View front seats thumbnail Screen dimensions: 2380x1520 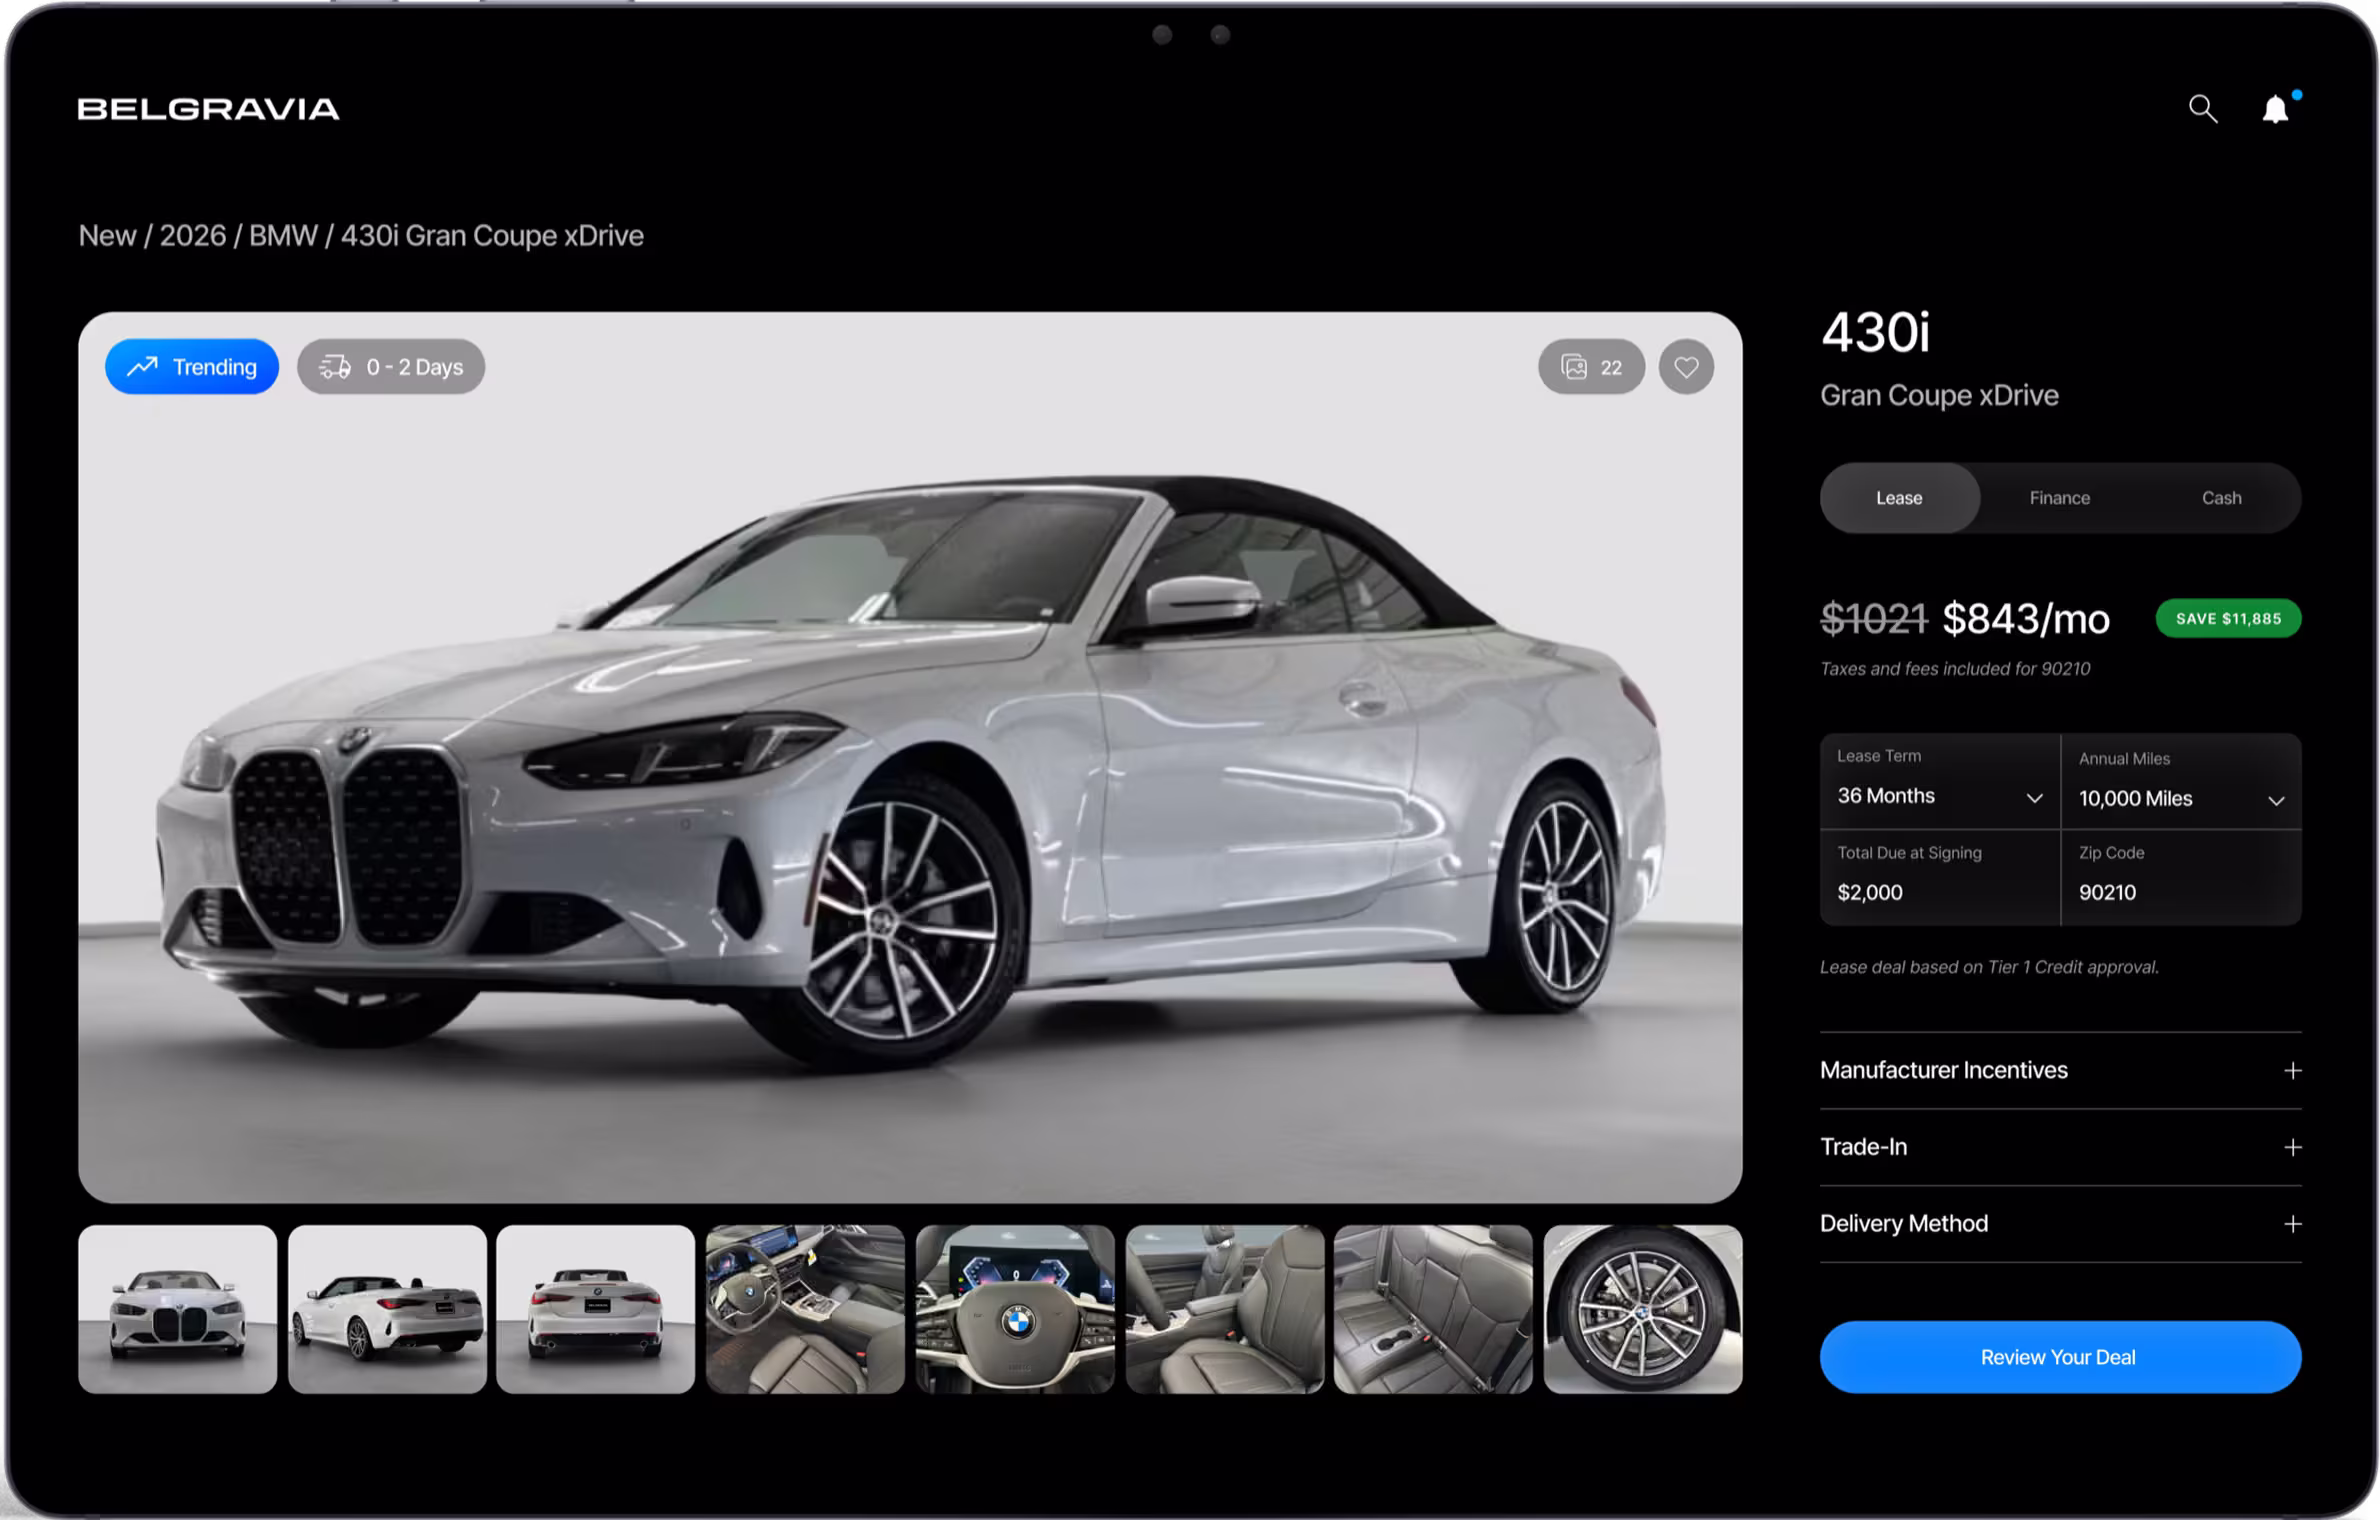click(1225, 1309)
